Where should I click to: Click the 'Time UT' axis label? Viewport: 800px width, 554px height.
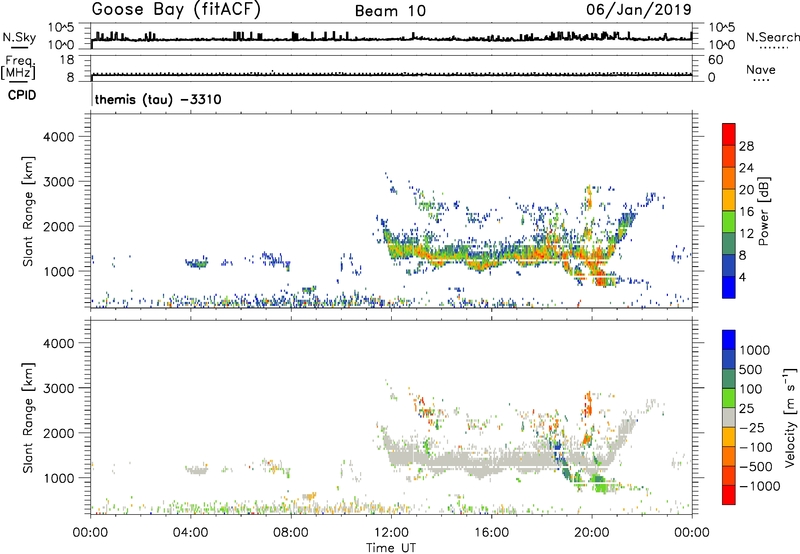(x=391, y=547)
